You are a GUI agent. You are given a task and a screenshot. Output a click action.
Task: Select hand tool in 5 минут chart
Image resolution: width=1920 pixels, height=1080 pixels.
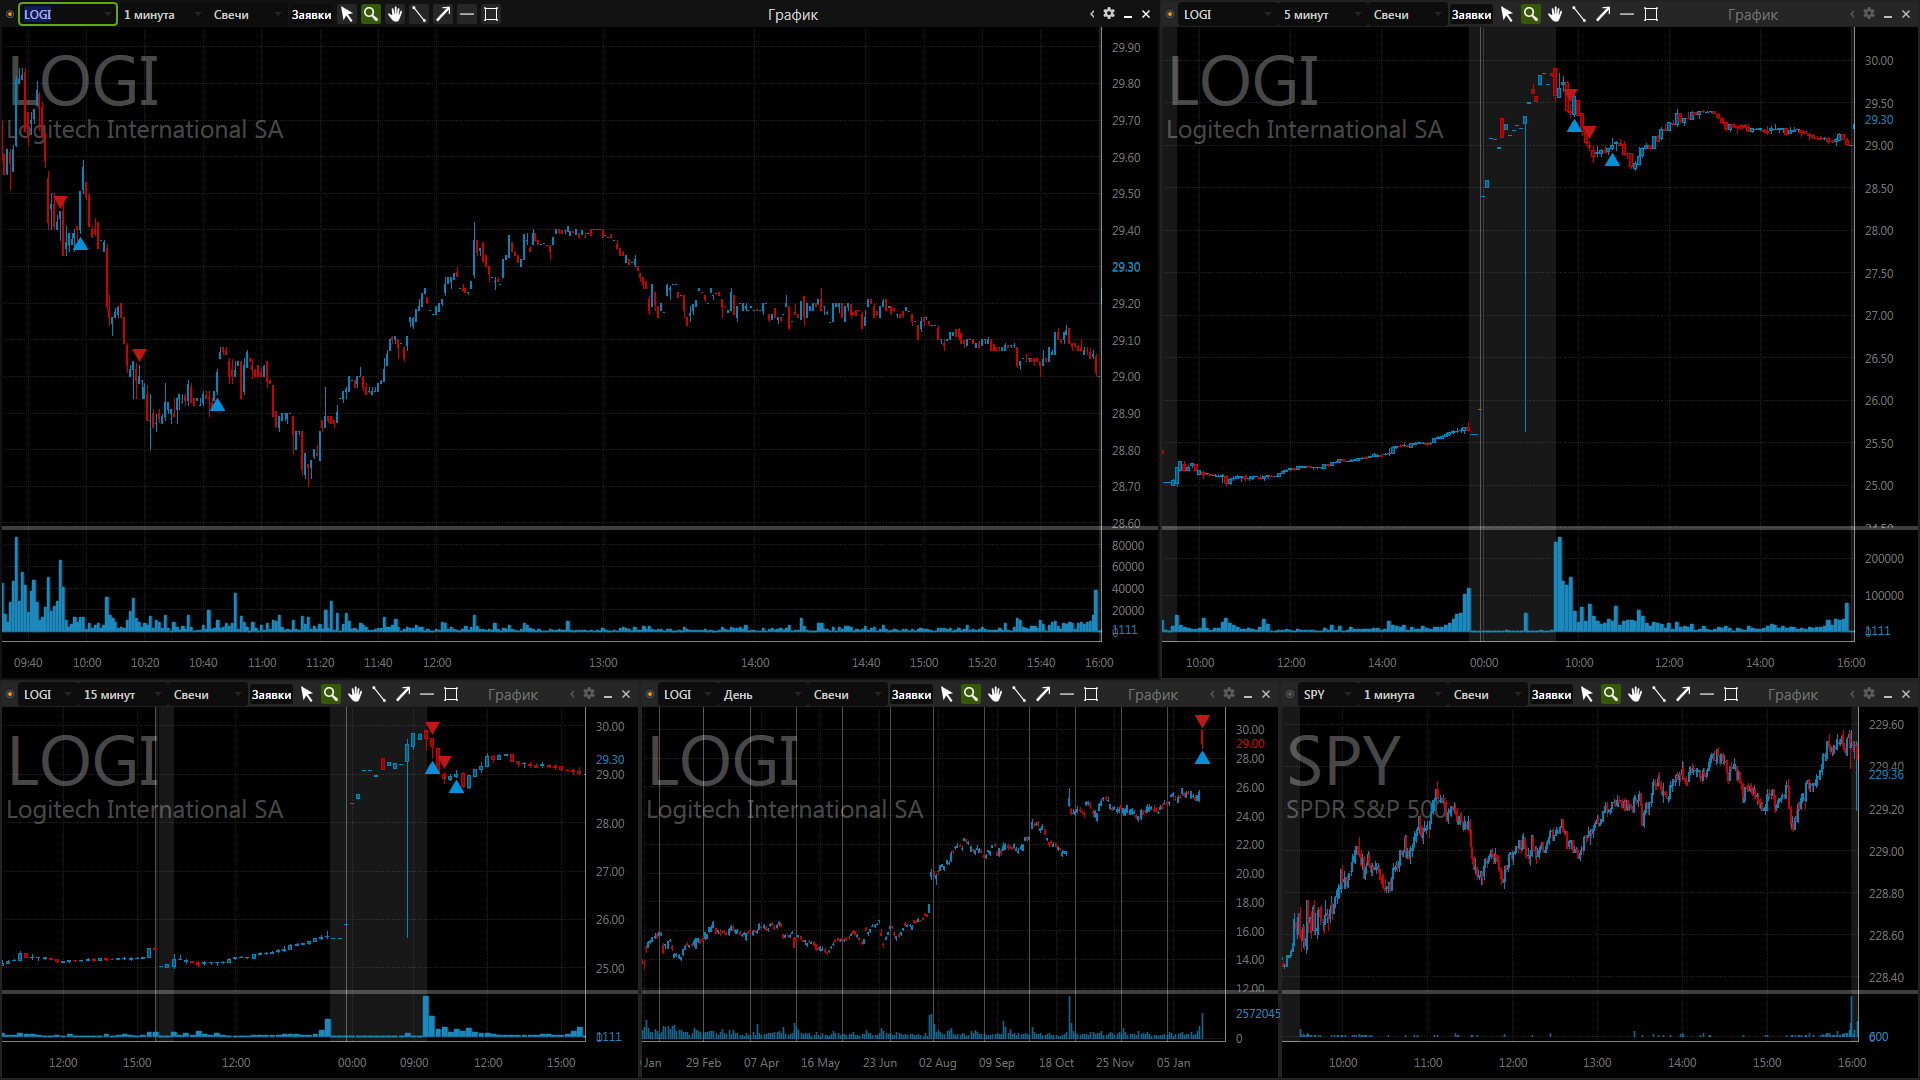tap(1555, 14)
